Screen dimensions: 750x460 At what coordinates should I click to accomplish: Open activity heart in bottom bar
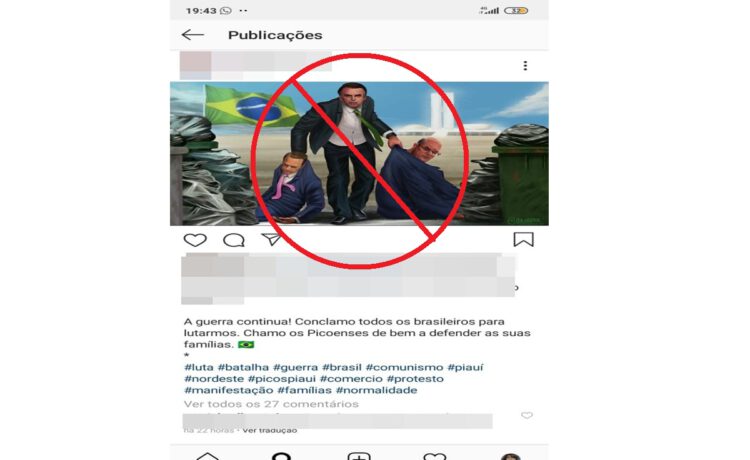(x=435, y=456)
